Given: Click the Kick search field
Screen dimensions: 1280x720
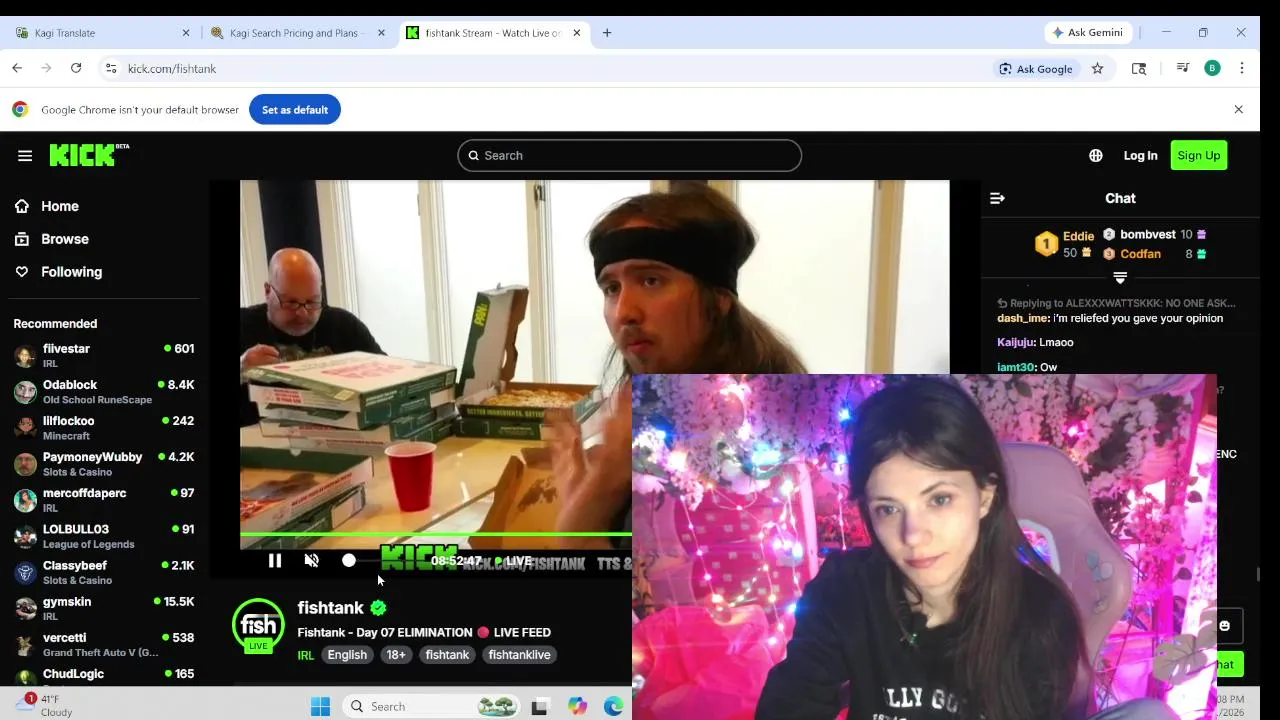Looking at the screenshot, I should point(630,155).
